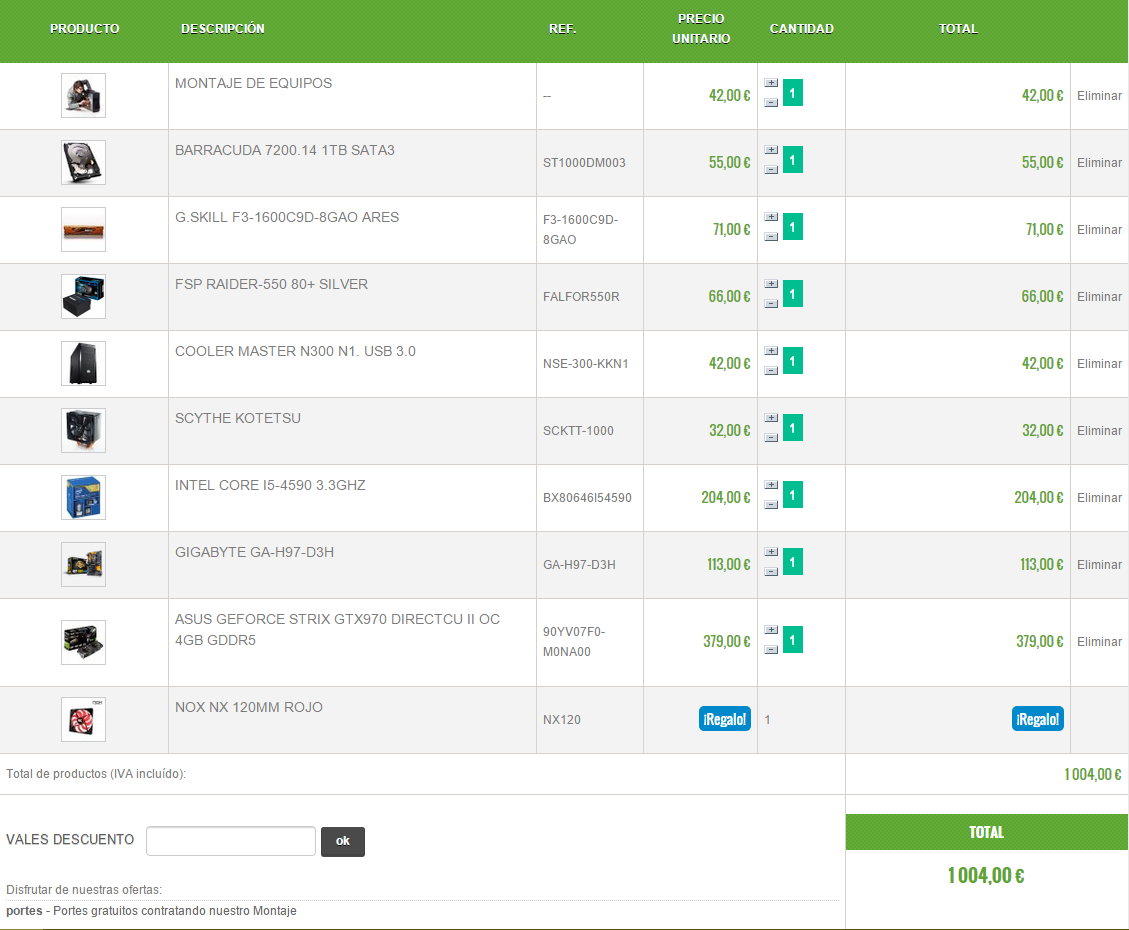Decrease quantity of BARRACUDA 7200.14 1TB with minus
1129x930 pixels.
click(771, 170)
